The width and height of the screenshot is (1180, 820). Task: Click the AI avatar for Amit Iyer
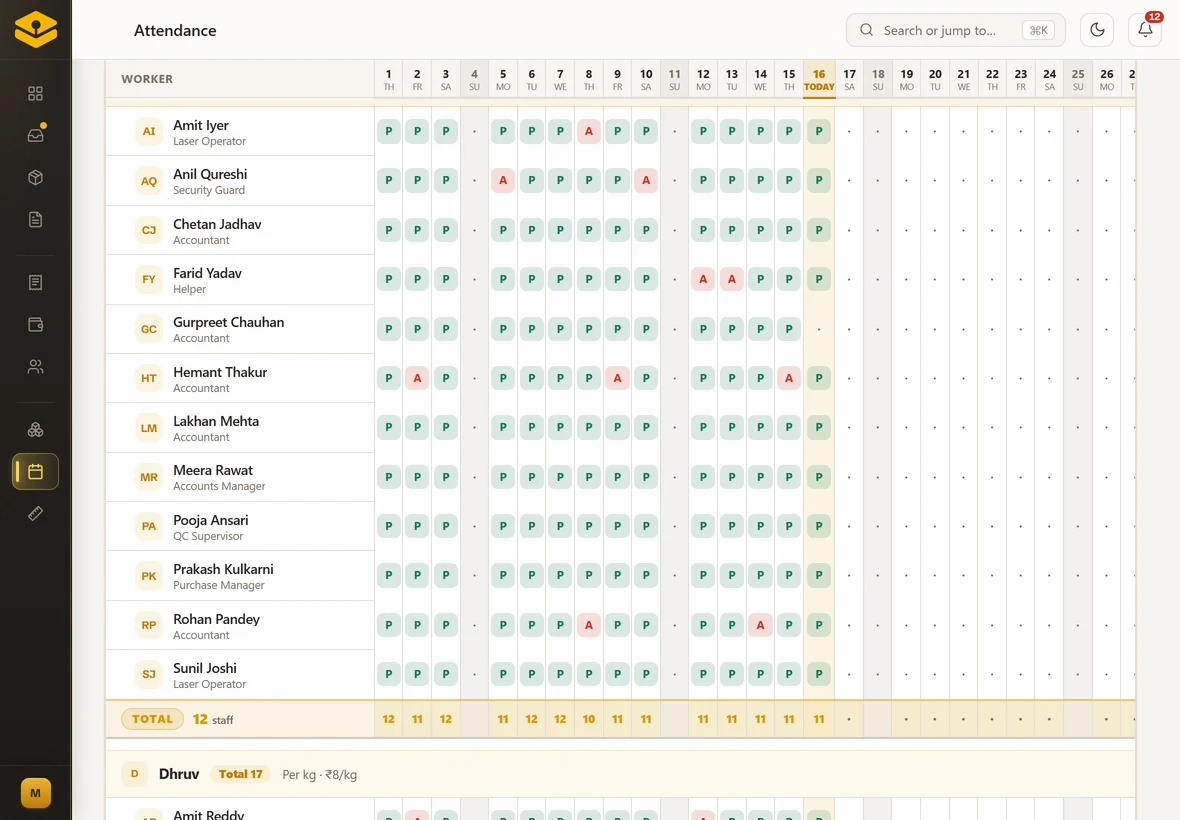pos(149,131)
